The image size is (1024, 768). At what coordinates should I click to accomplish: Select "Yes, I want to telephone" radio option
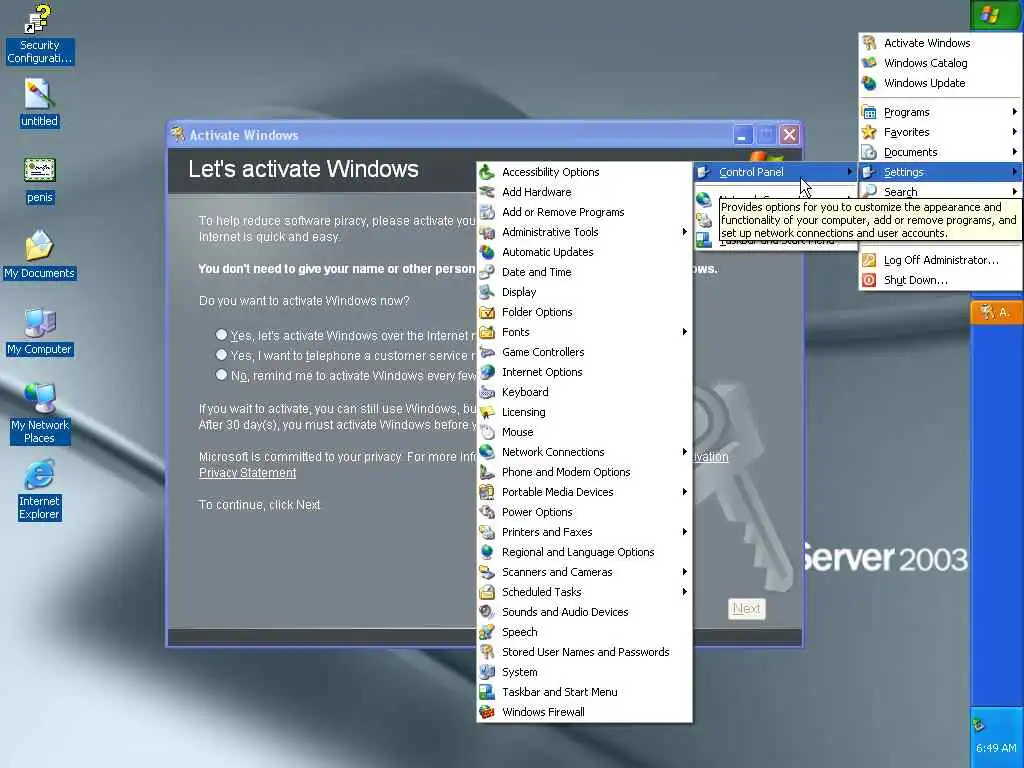tap(221, 355)
